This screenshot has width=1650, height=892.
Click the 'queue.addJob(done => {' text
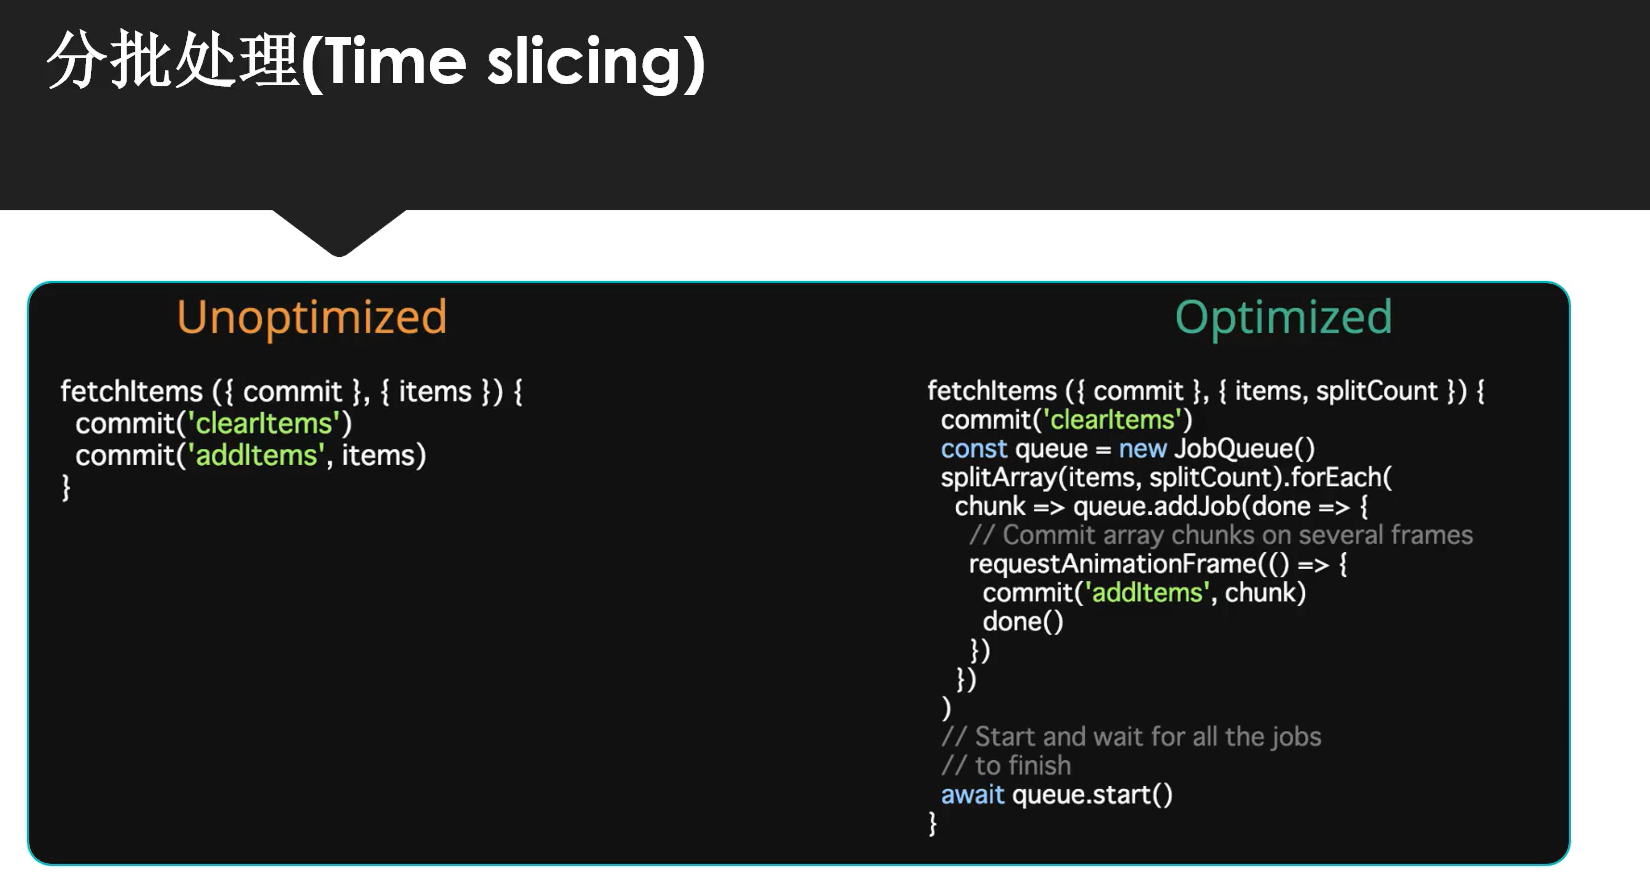click(x=1220, y=507)
